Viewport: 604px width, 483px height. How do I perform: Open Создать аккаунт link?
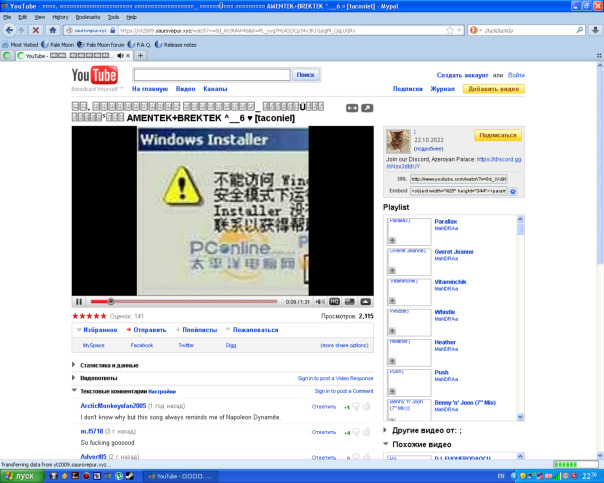[462, 75]
